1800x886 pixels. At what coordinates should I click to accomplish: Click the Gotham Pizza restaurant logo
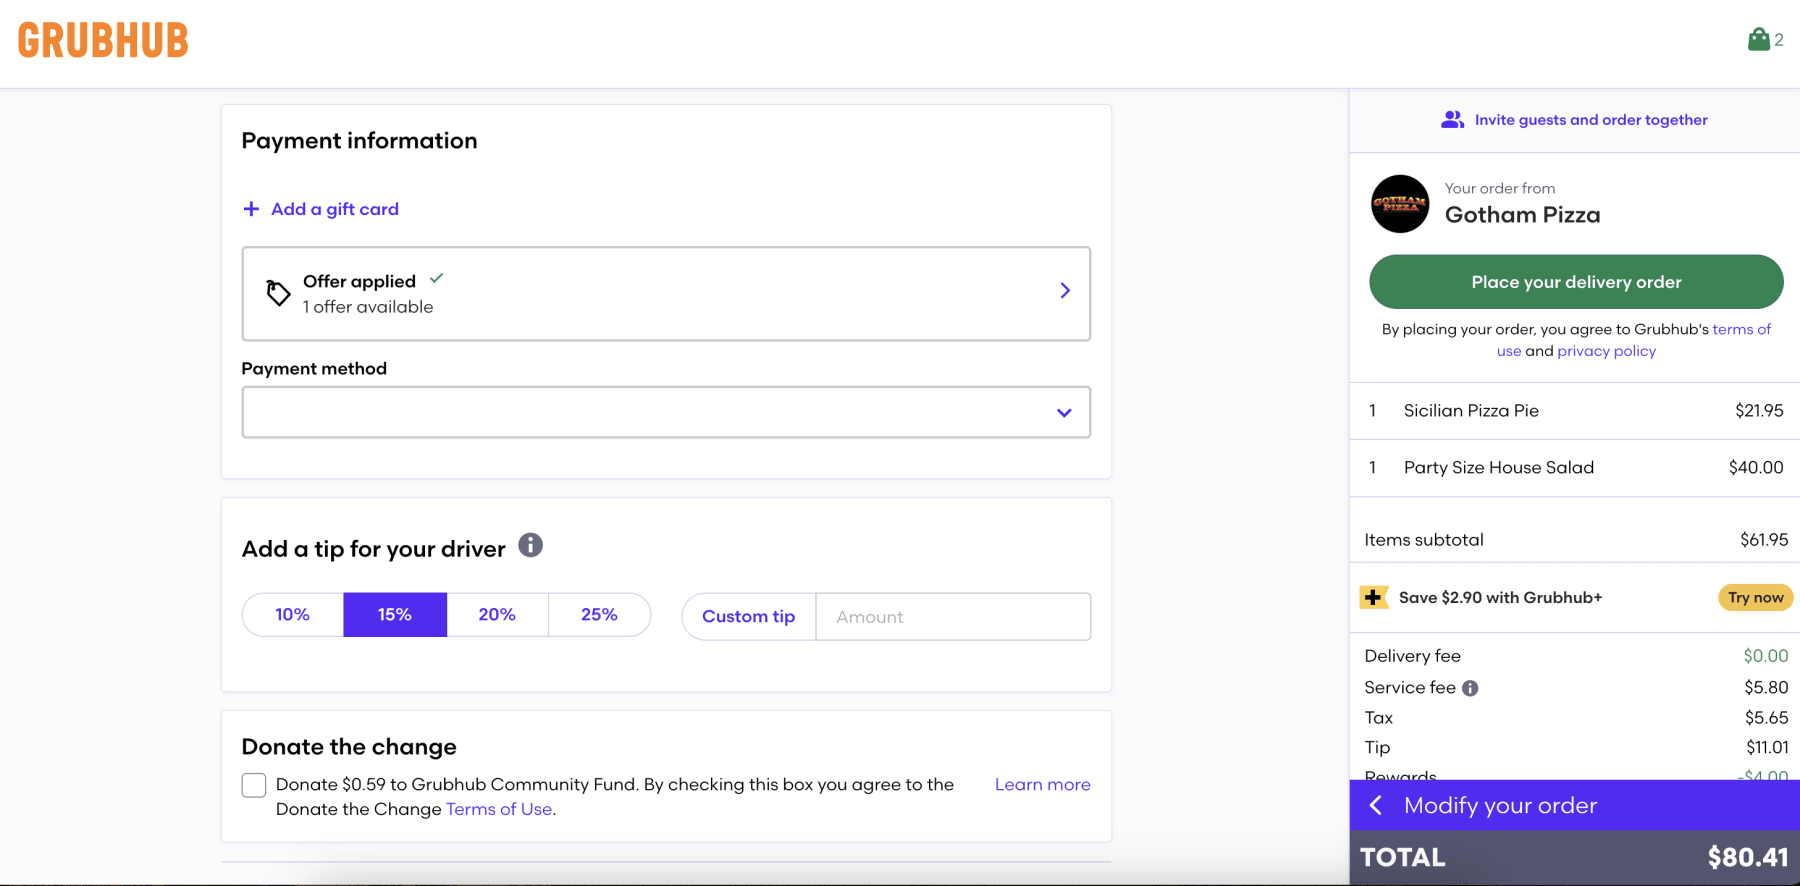(1399, 204)
